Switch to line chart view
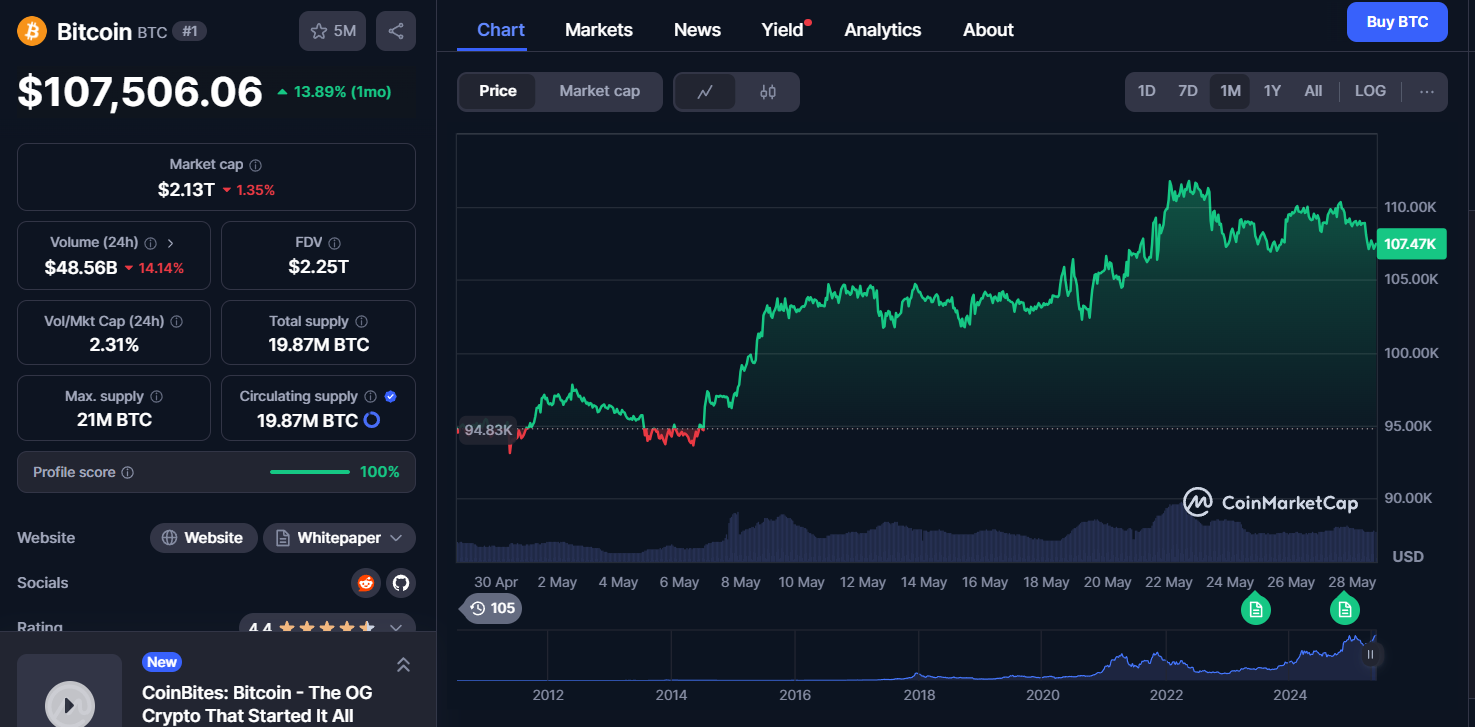 [705, 92]
